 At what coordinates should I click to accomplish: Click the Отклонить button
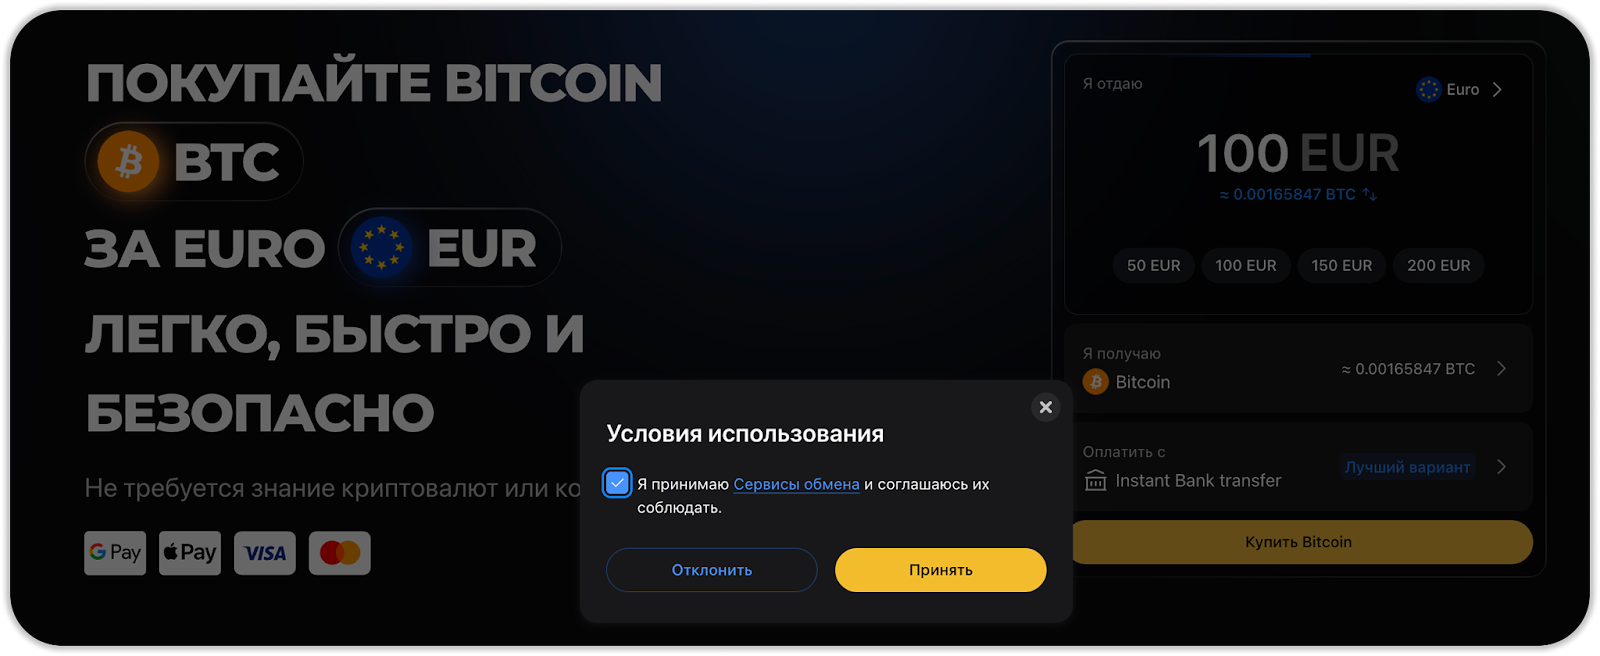tap(712, 570)
